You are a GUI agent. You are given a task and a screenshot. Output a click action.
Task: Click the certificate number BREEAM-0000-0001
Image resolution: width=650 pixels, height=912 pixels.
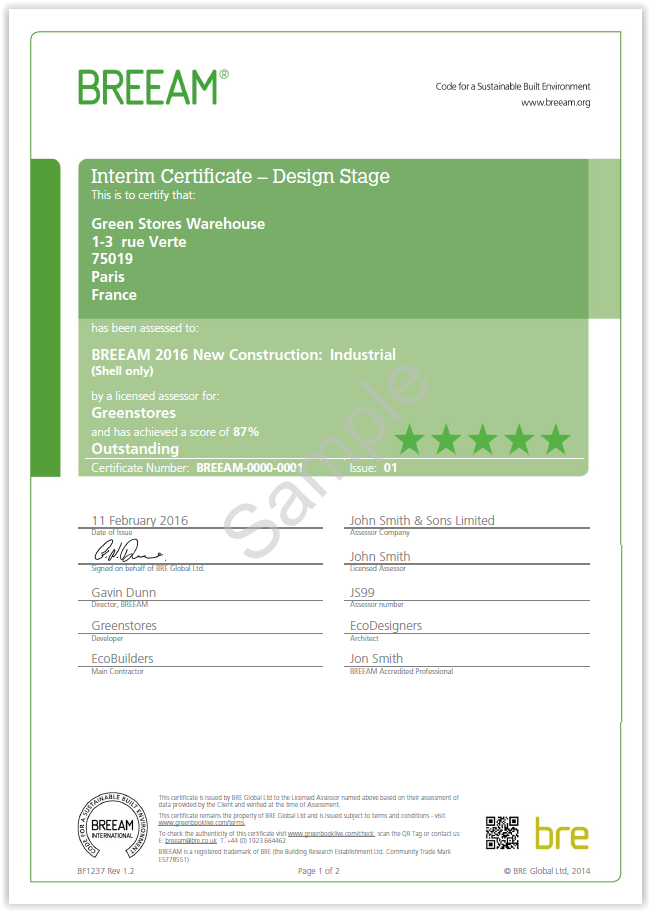[249, 467]
